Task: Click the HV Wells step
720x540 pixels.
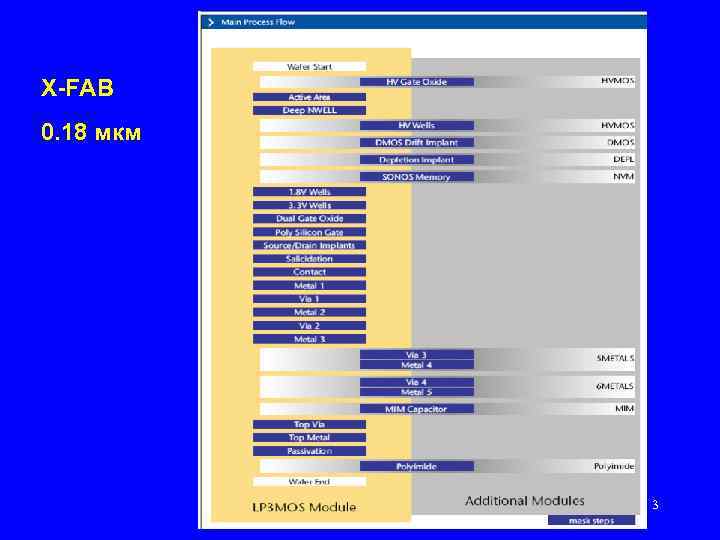Action: (416, 125)
